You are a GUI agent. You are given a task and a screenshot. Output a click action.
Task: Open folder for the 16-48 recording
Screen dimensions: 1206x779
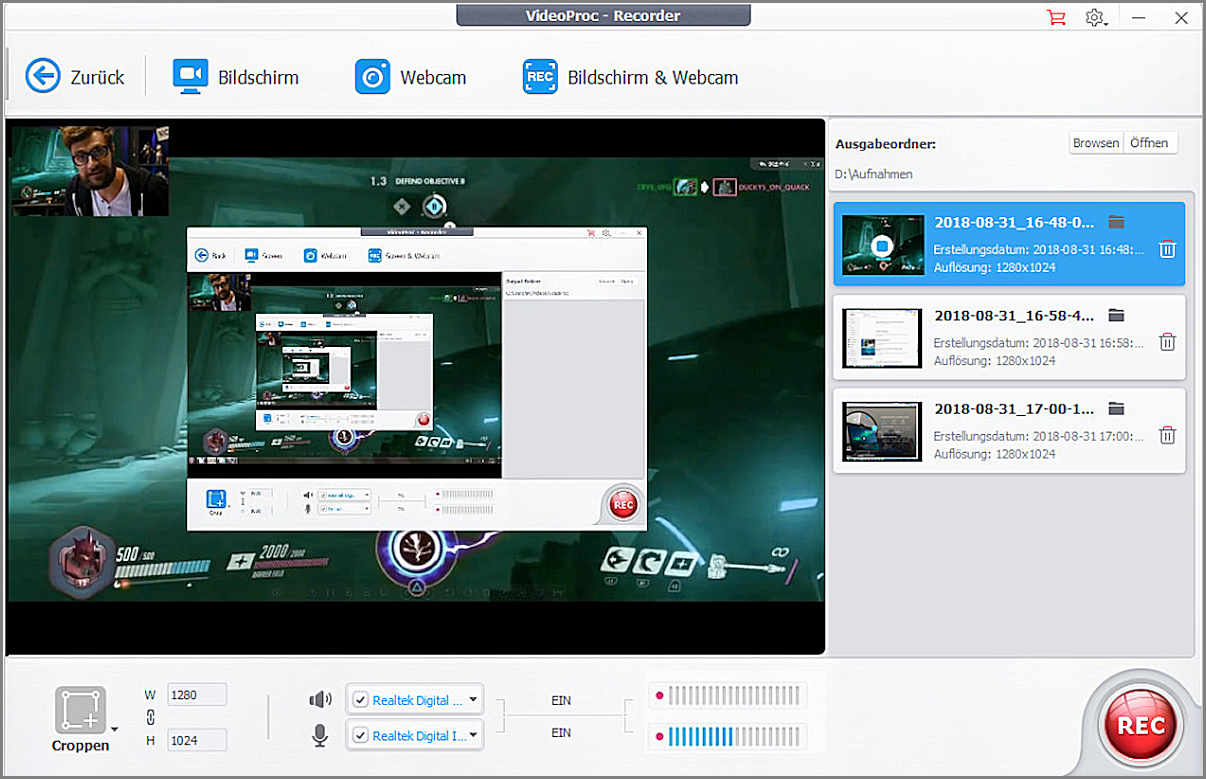(x=1117, y=222)
